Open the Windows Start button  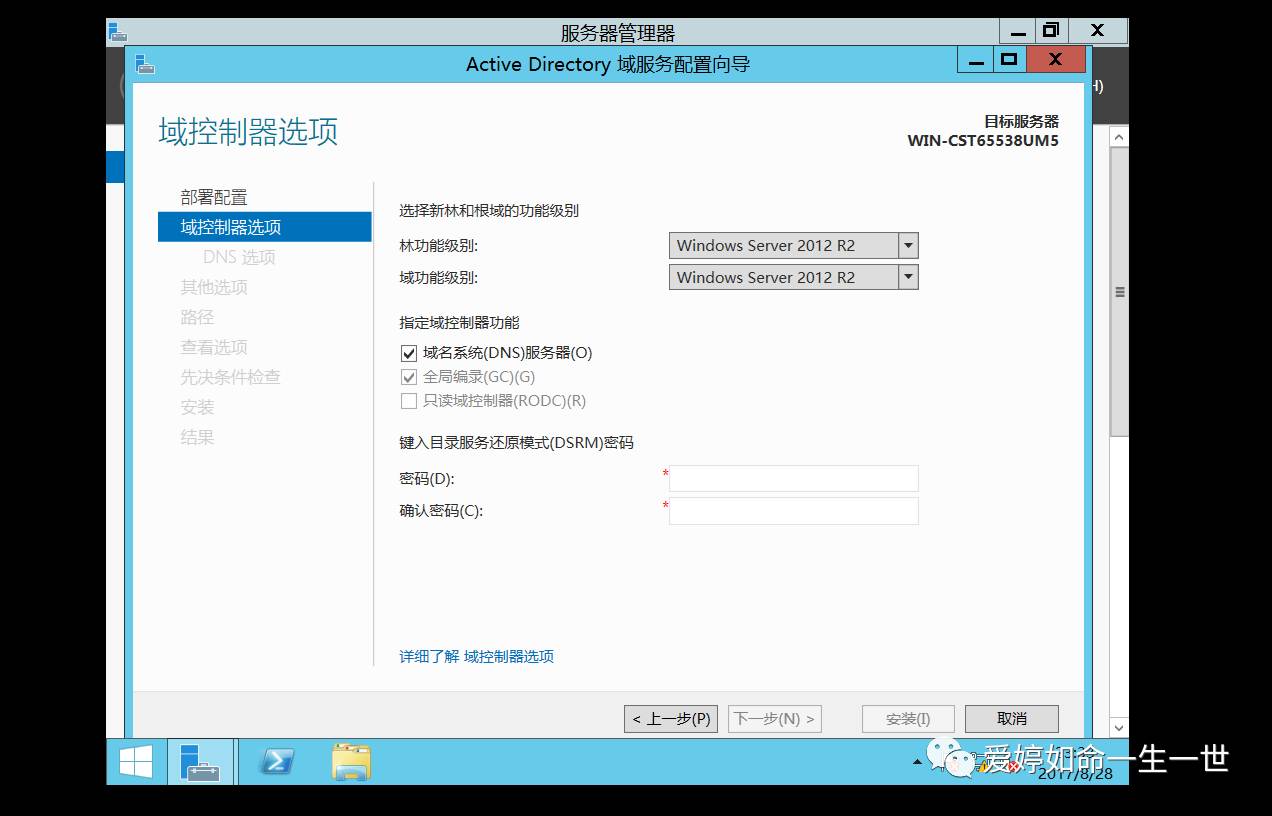tap(136, 762)
